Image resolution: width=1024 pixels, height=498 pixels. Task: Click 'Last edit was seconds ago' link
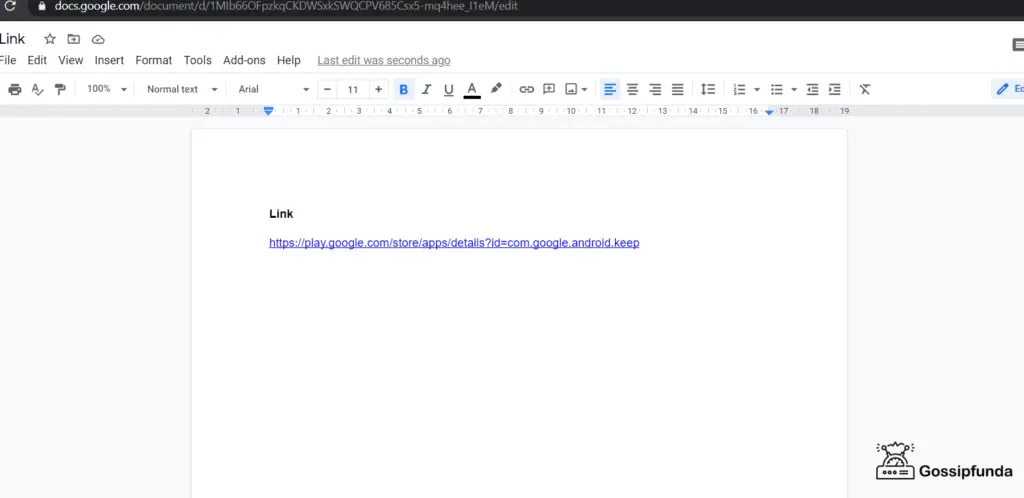[x=384, y=60]
